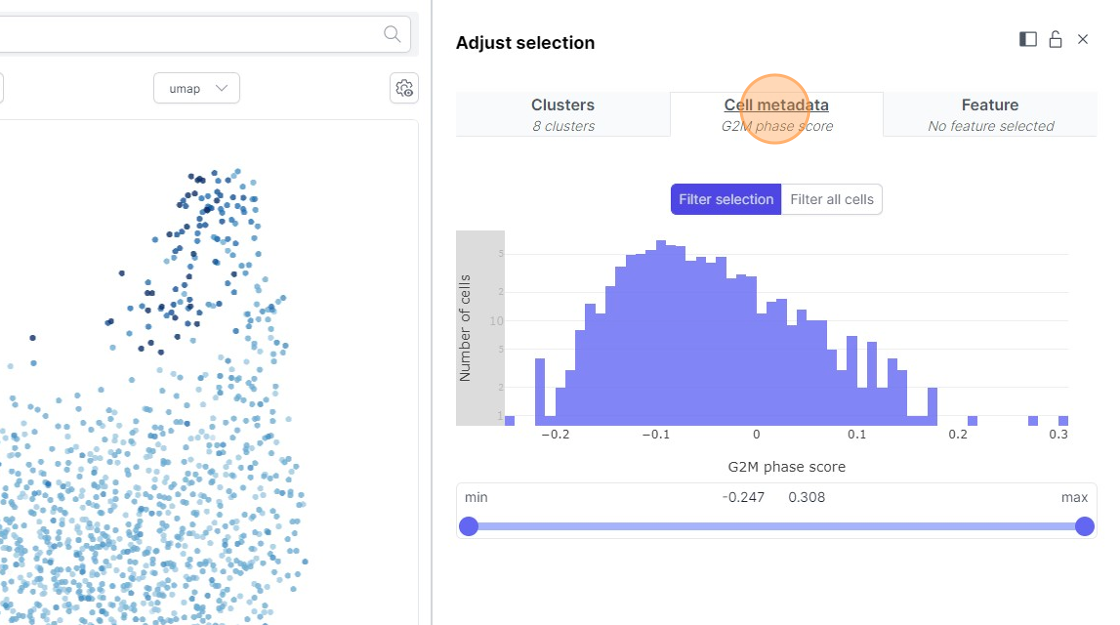This screenshot has height=625, width=1120.
Task: Click the maximum value 0.308 field
Action: coord(807,497)
